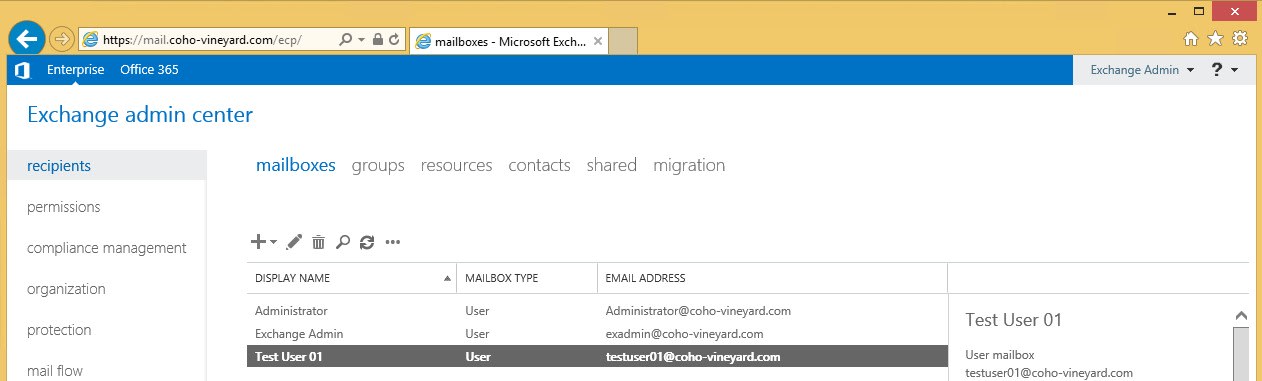
Task: Select the Exchange Admin mailbox row
Action: click(x=597, y=334)
